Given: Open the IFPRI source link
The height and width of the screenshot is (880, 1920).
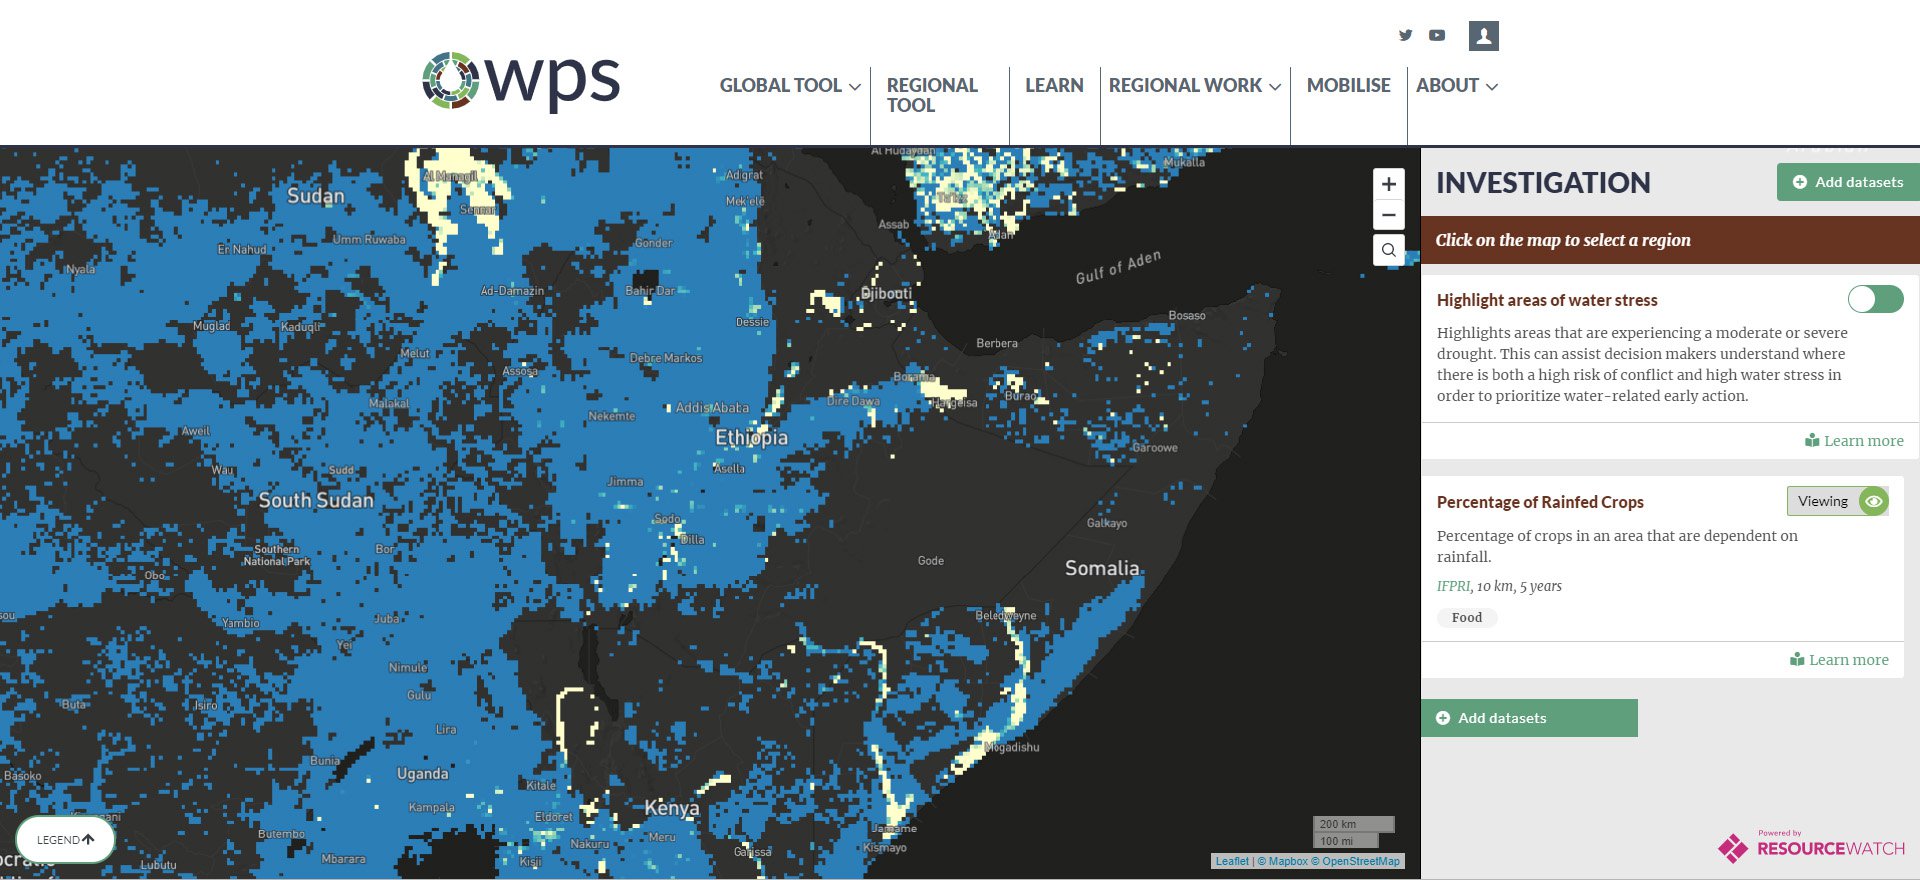Looking at the screenshot, I should coord(1453,587).
